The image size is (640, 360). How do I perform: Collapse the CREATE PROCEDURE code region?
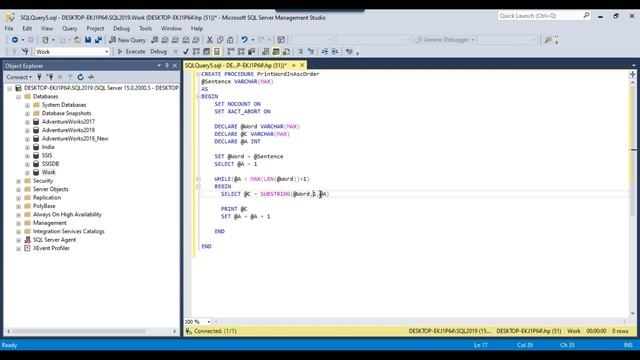coord(198,74)
